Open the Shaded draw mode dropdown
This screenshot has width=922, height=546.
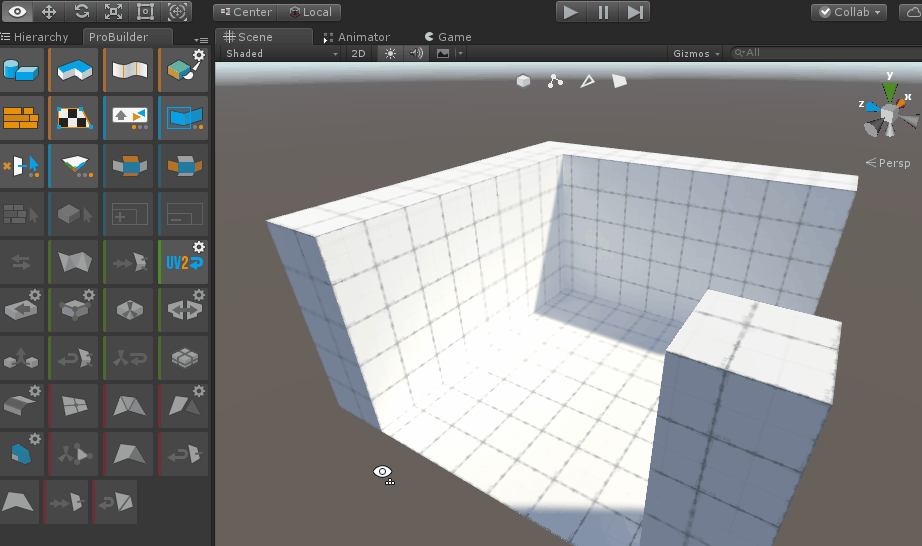[281, 53]
